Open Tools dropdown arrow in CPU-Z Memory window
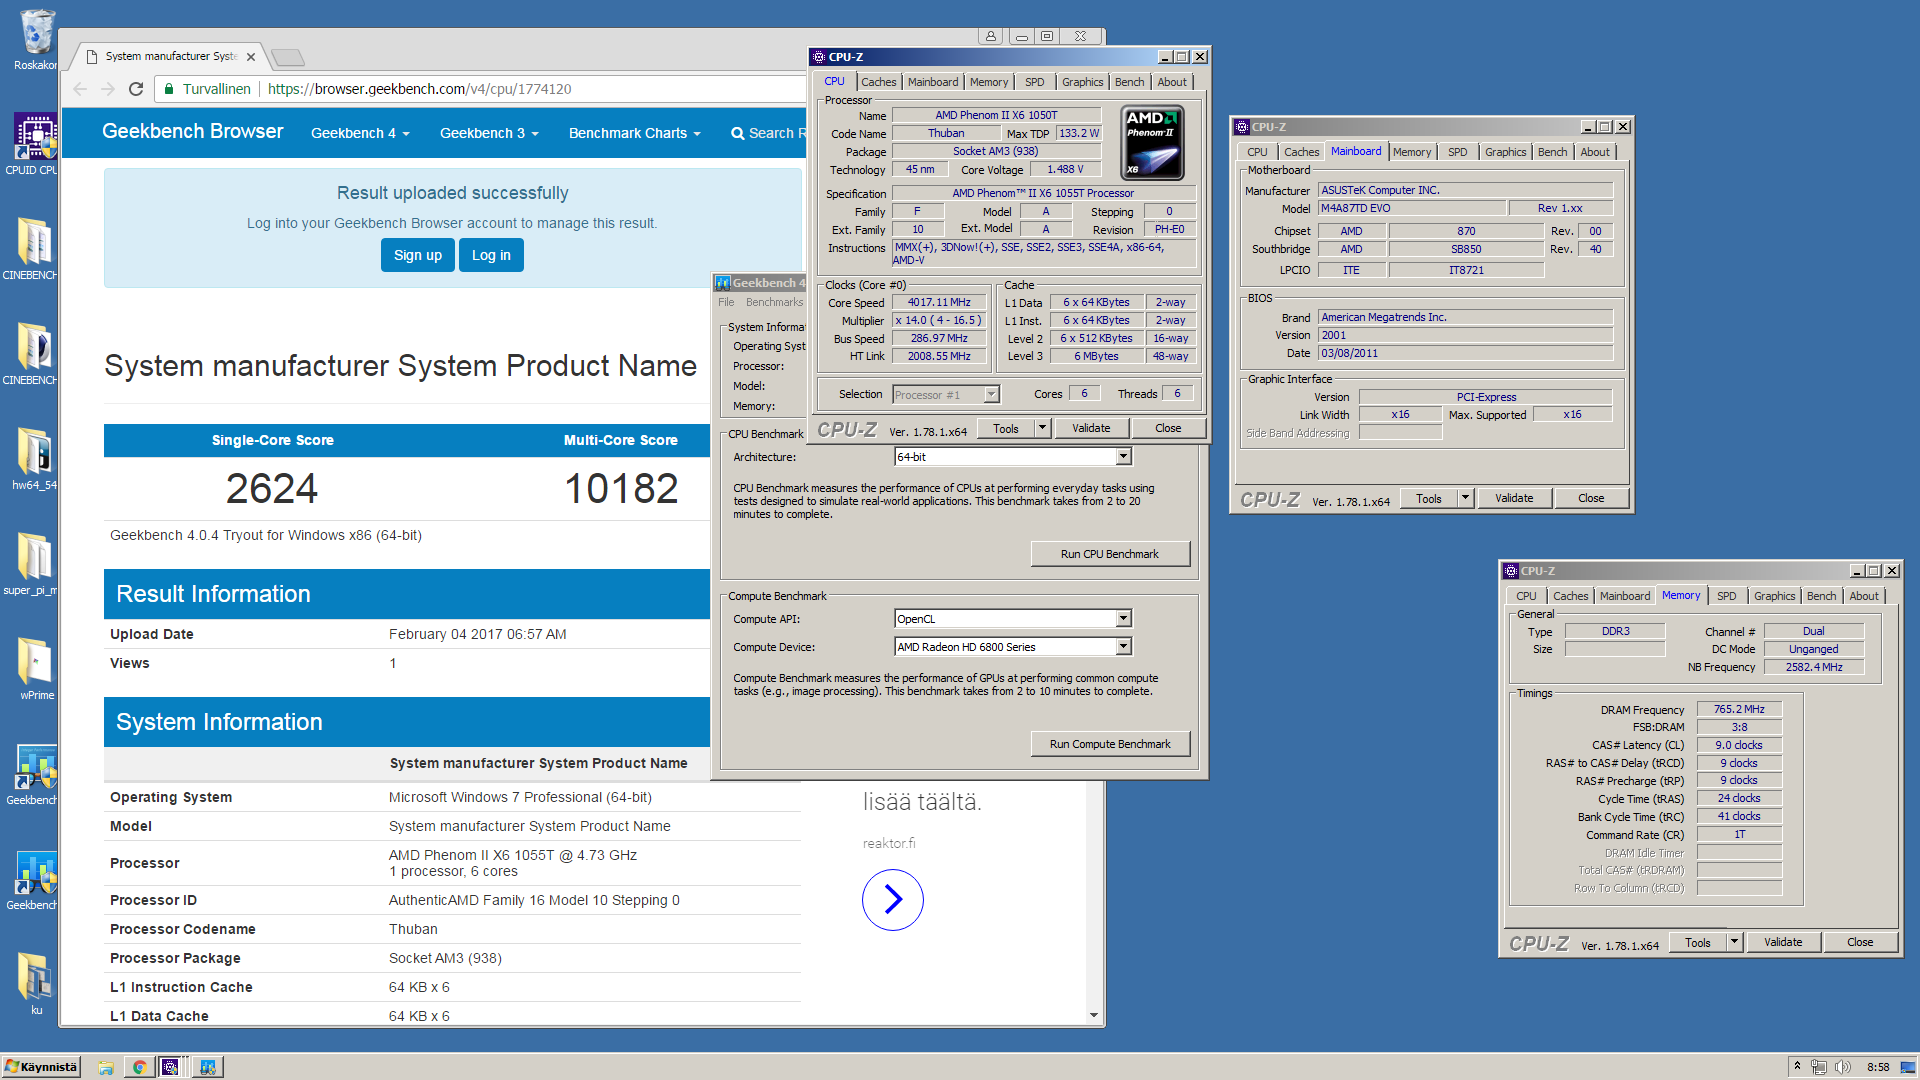Viewport: 1920px width, 1080px height. click(x=1734, y=942)
